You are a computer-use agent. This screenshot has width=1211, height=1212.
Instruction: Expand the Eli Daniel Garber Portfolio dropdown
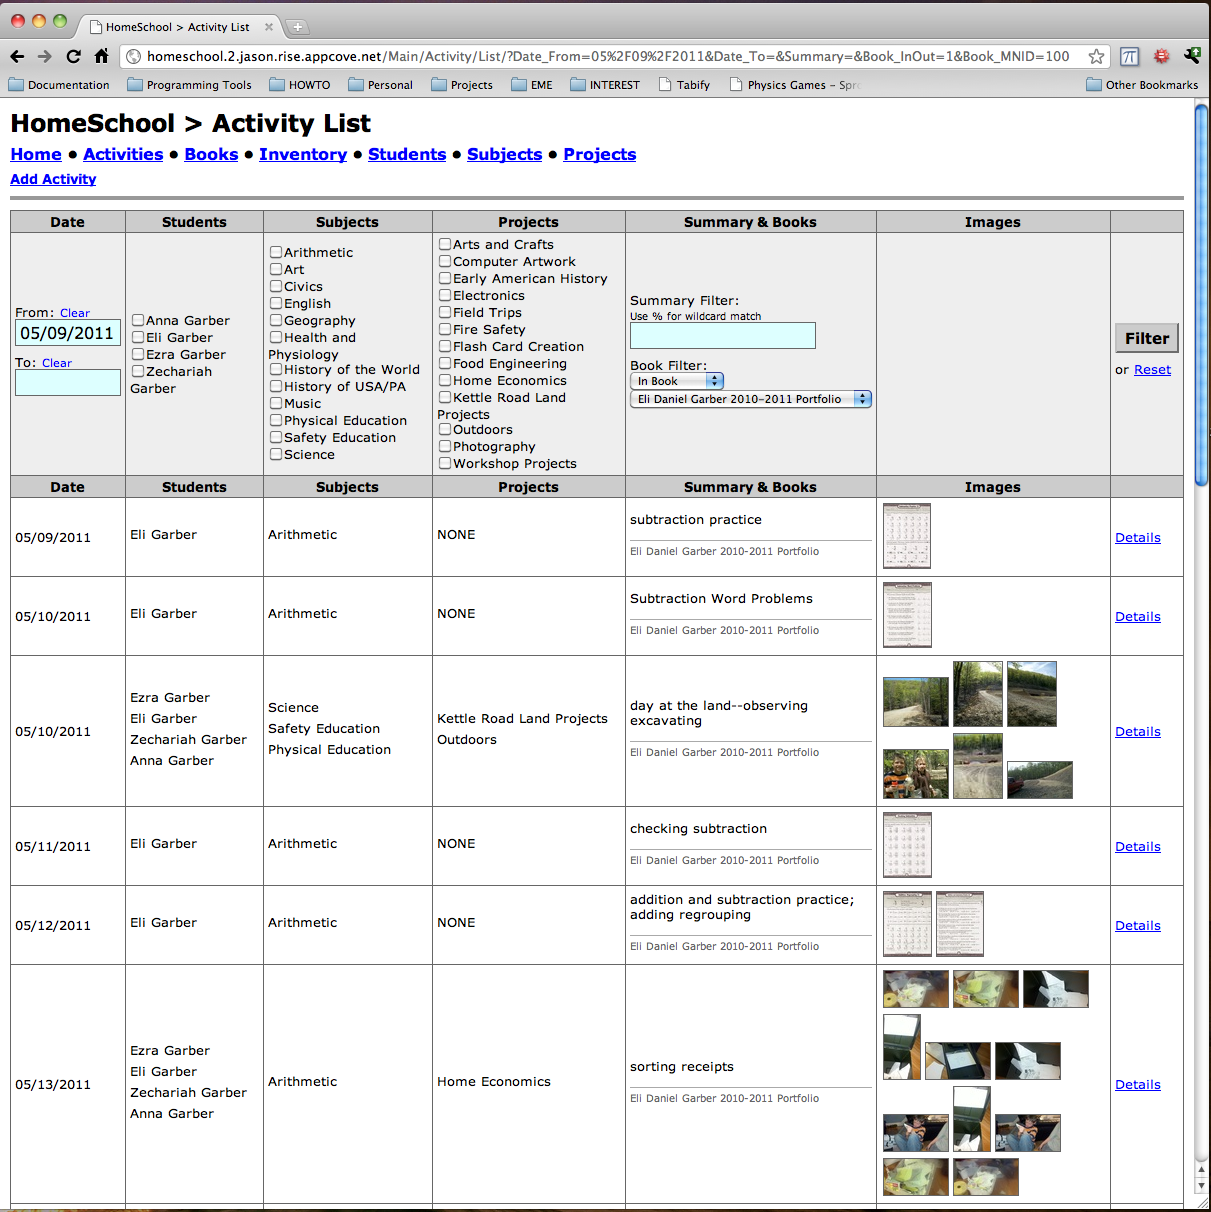pyautogui.click(x=750, y=399)
